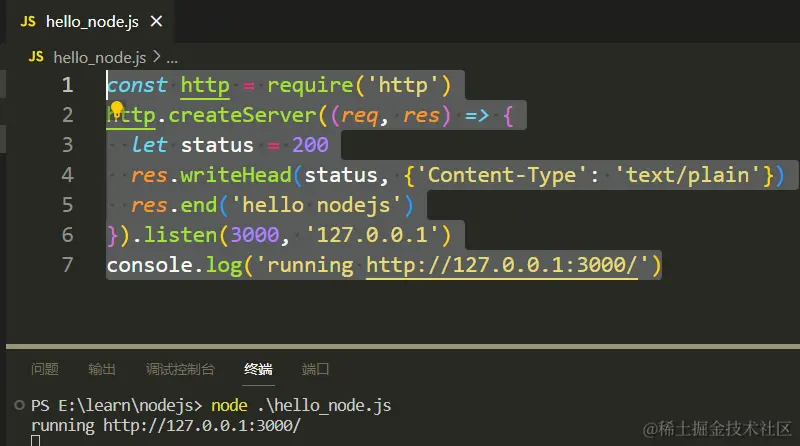This screenshot has width=800, height=446.
Task: Click the JS icon in the breadcrumb
Action: [x=36, y=57]
